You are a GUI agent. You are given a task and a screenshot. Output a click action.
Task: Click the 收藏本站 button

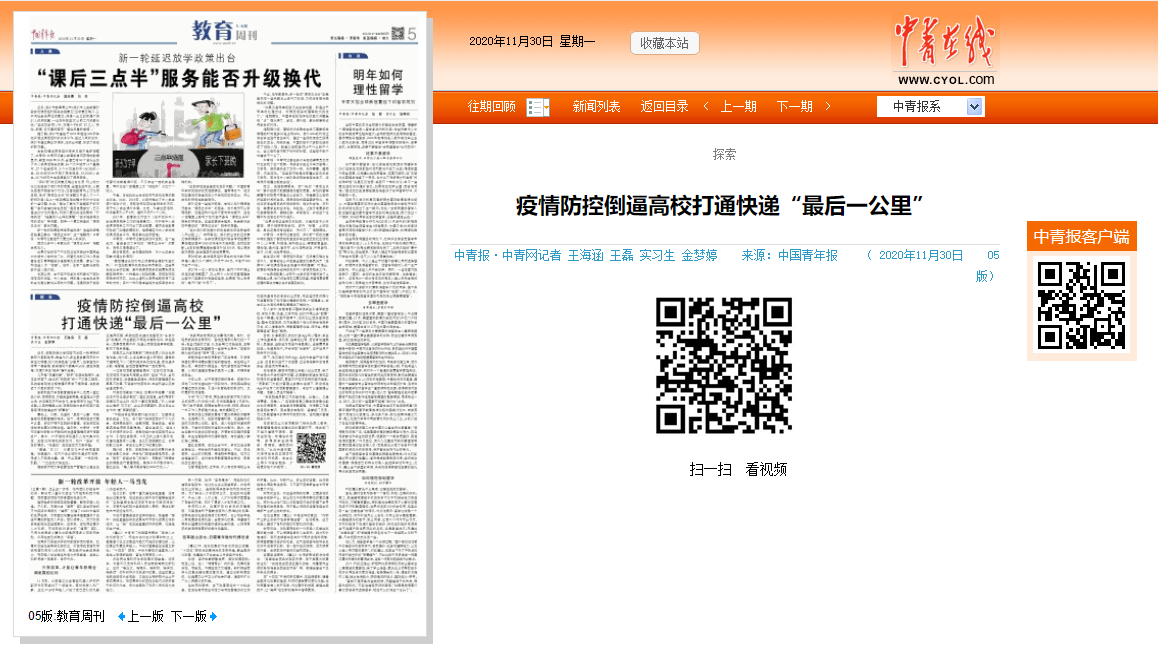pos(664,43)
